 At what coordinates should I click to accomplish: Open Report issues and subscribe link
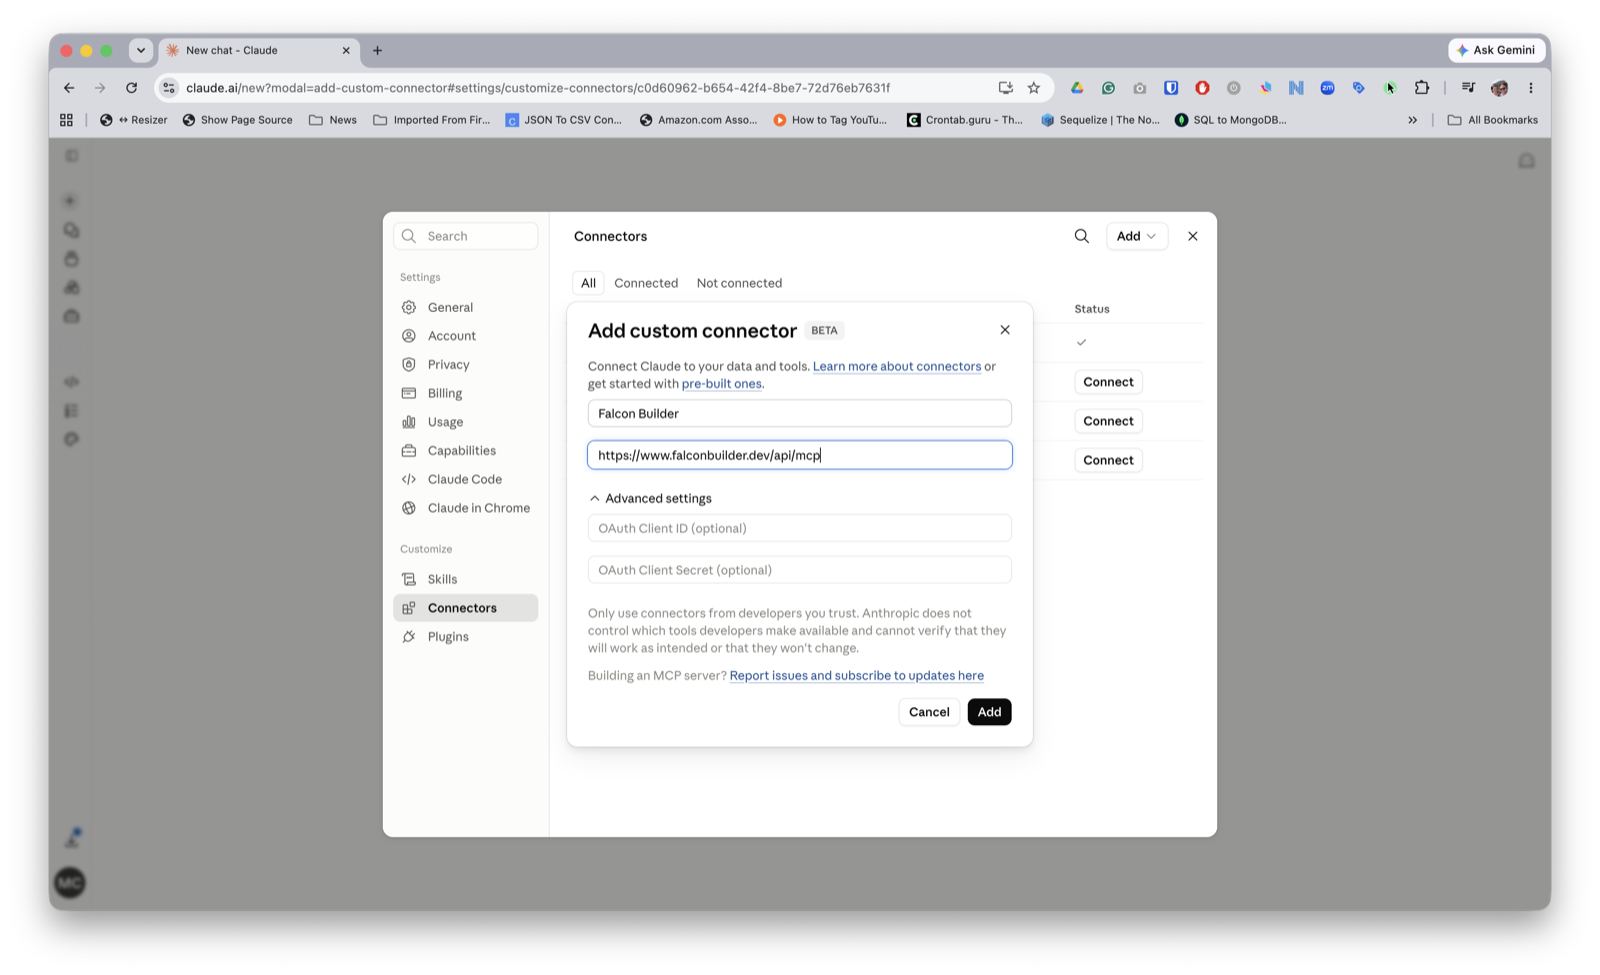point(856,676)
